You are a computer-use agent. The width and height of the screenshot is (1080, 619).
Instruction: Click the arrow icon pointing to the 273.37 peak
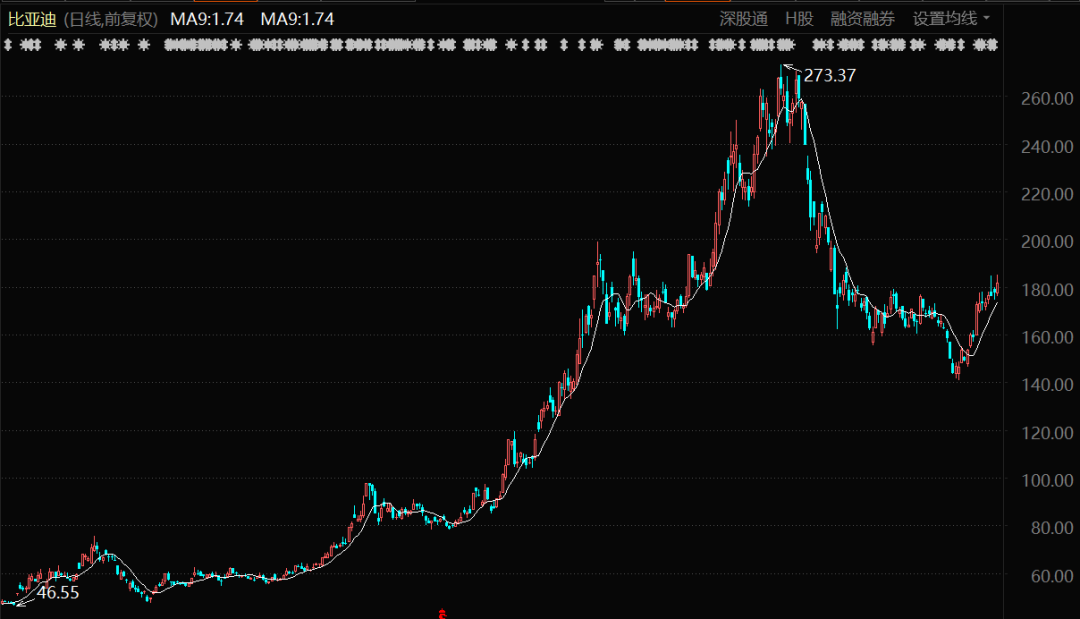(790, 69)
